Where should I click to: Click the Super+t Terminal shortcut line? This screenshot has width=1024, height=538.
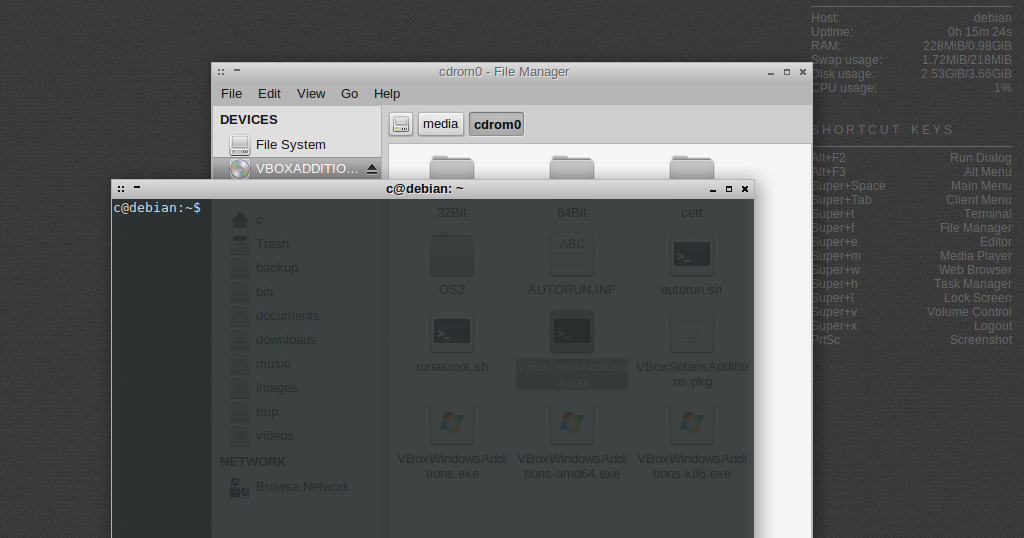tap(912, 214)
